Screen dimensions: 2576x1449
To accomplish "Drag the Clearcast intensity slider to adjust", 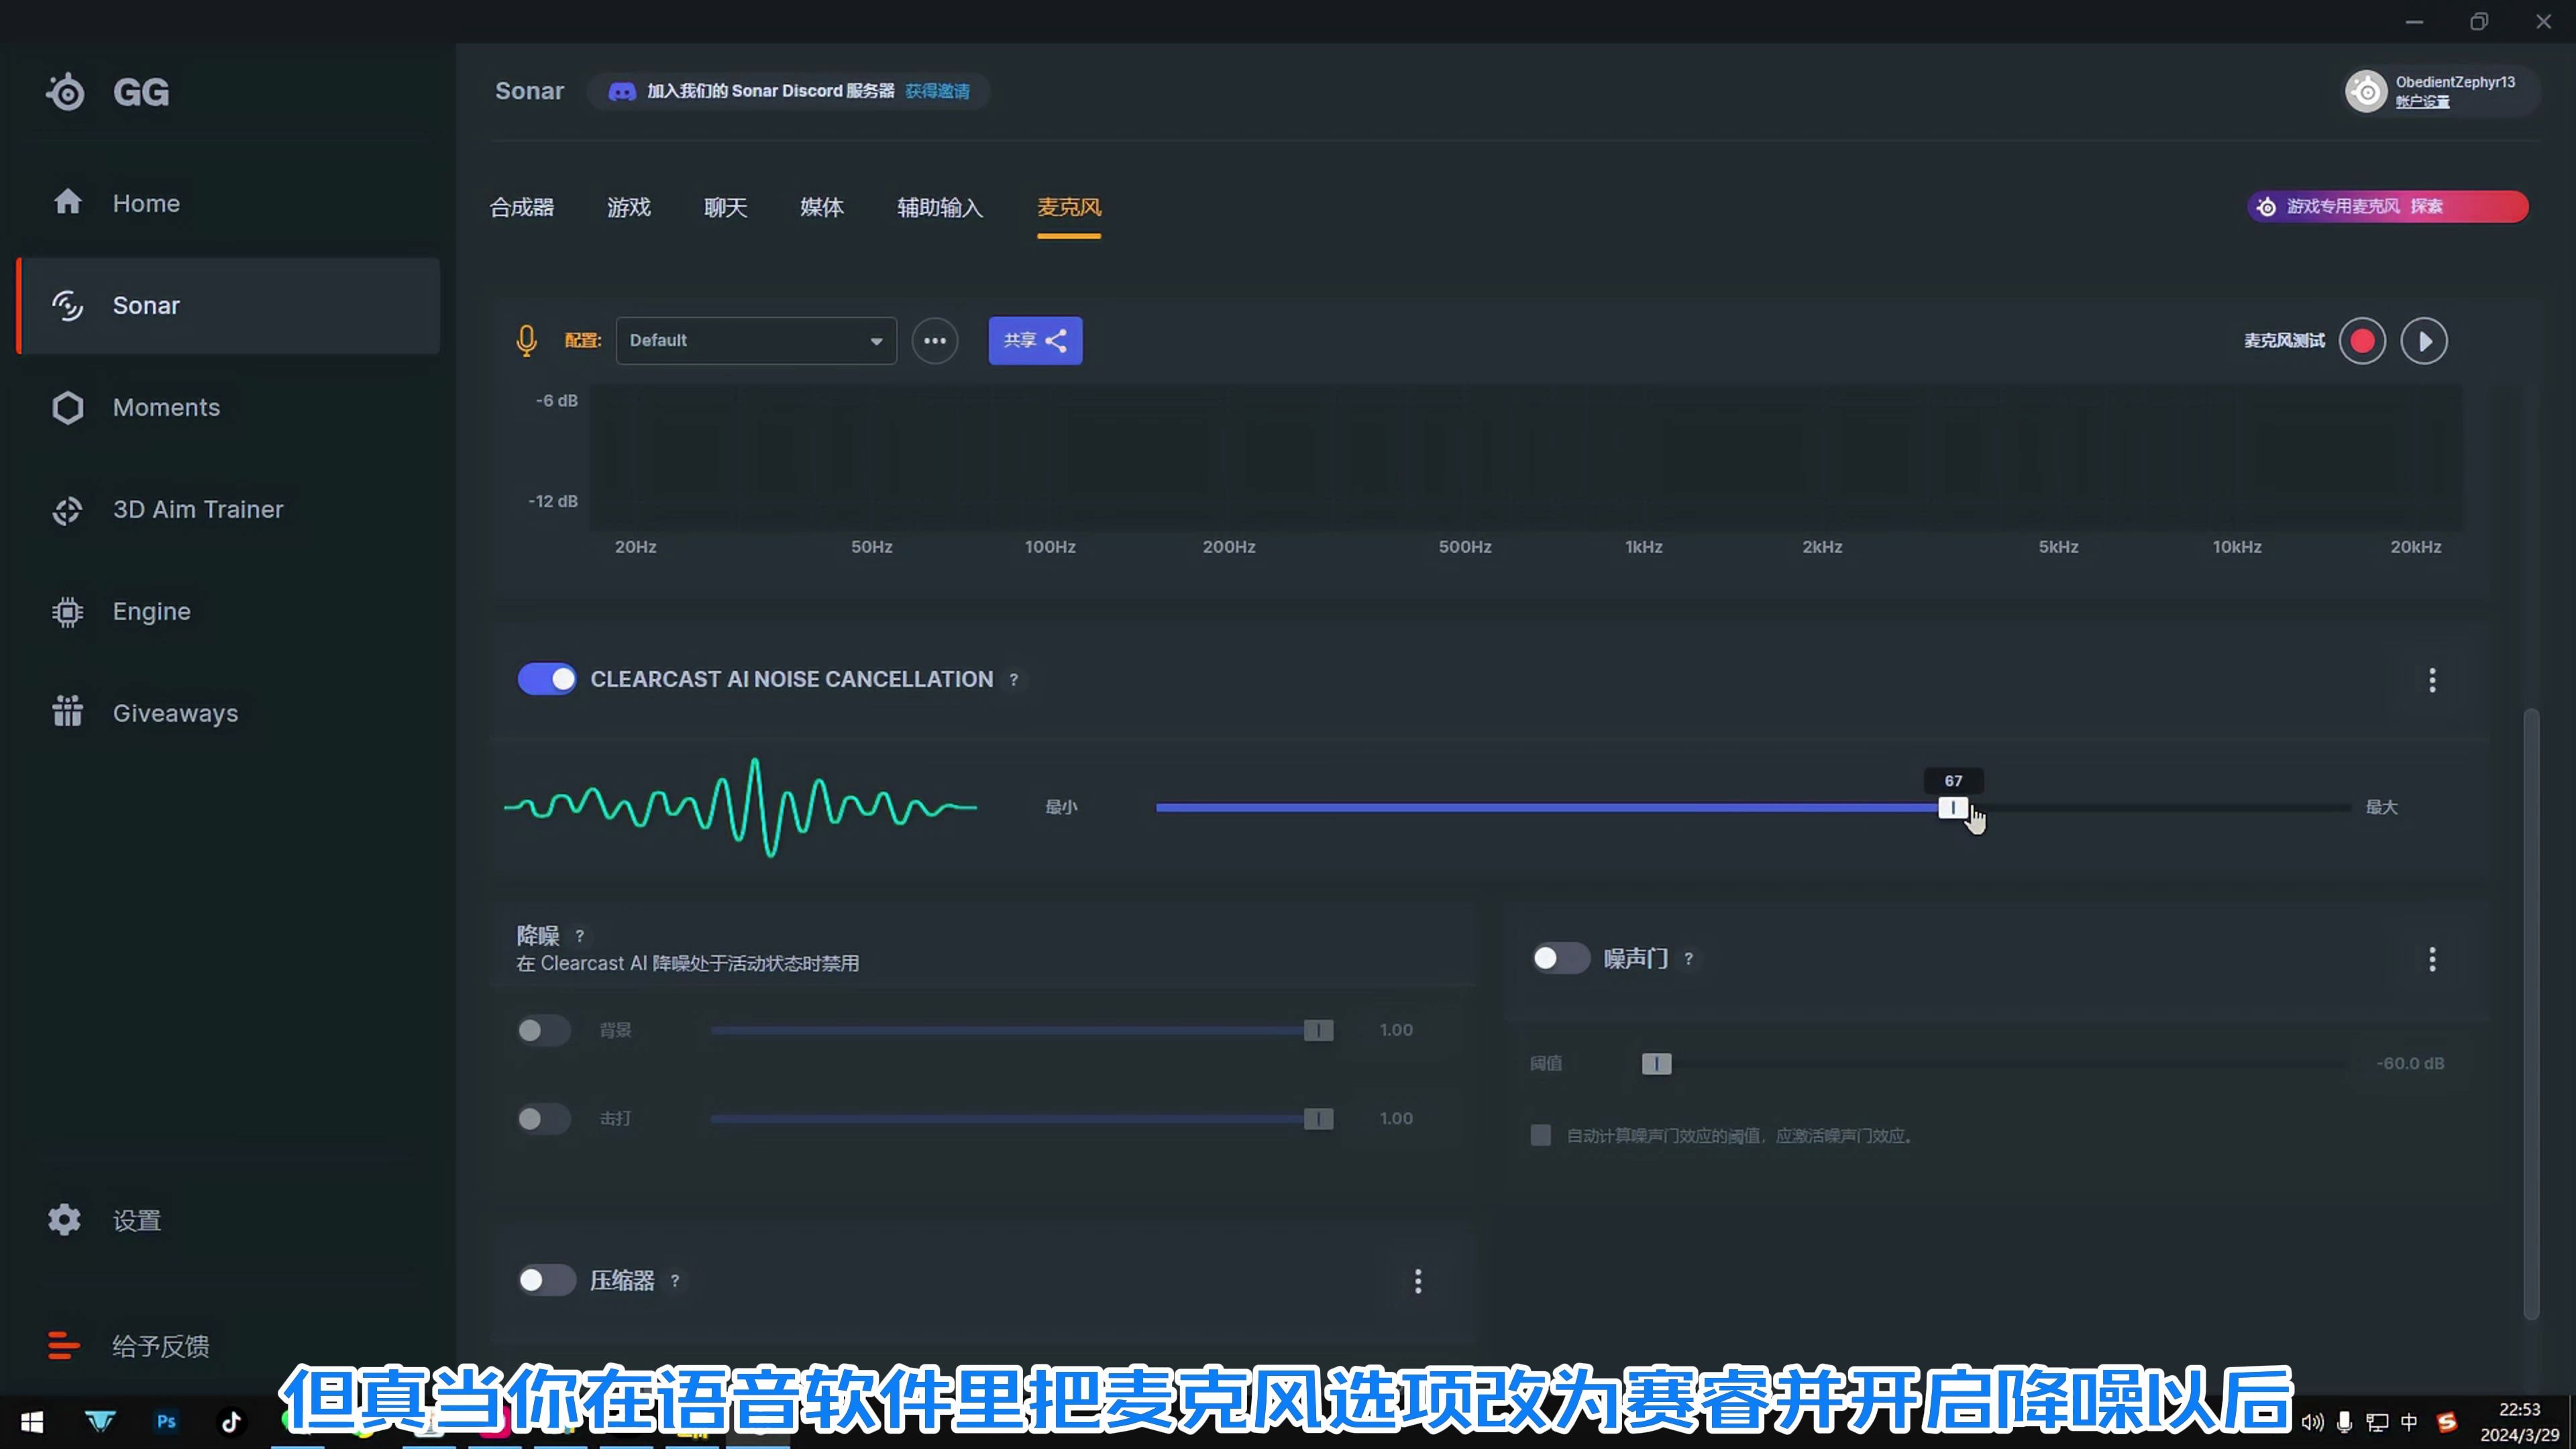I will 1951,807.
